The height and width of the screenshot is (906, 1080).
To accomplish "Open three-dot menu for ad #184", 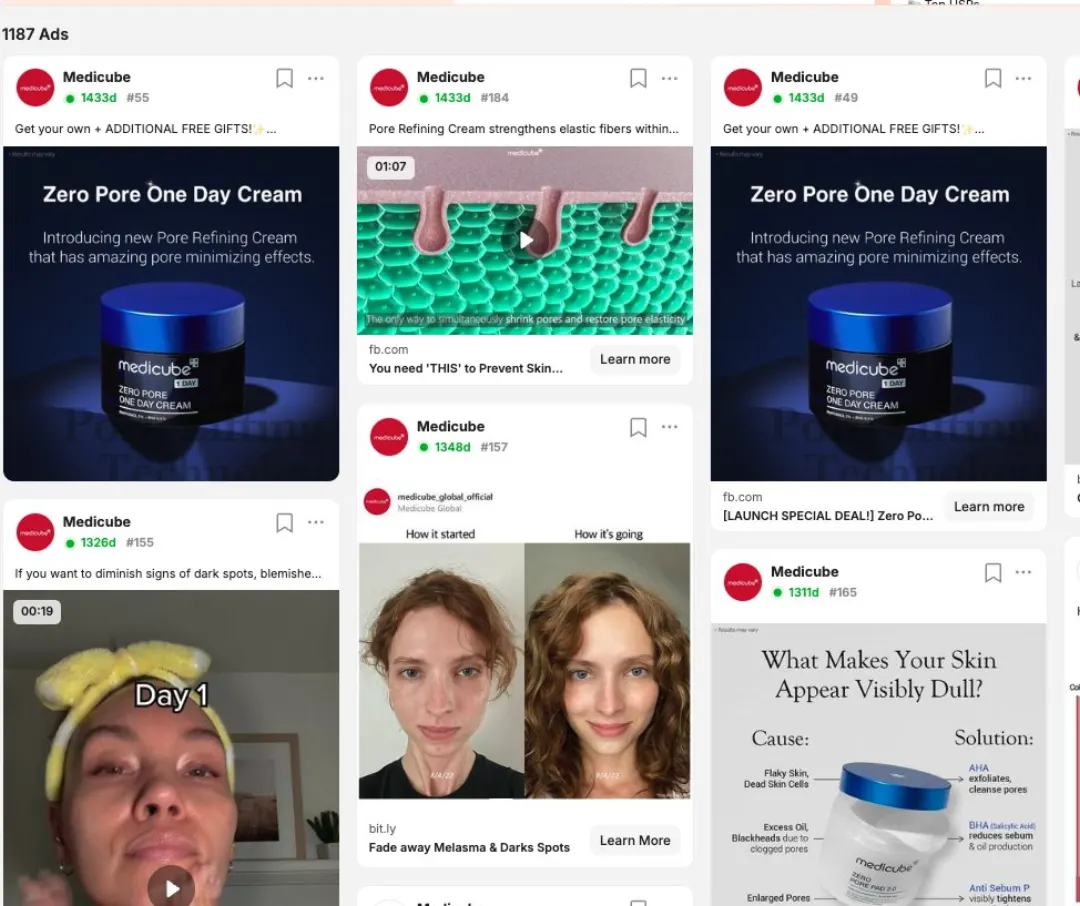I will click(x=669, y=79).
